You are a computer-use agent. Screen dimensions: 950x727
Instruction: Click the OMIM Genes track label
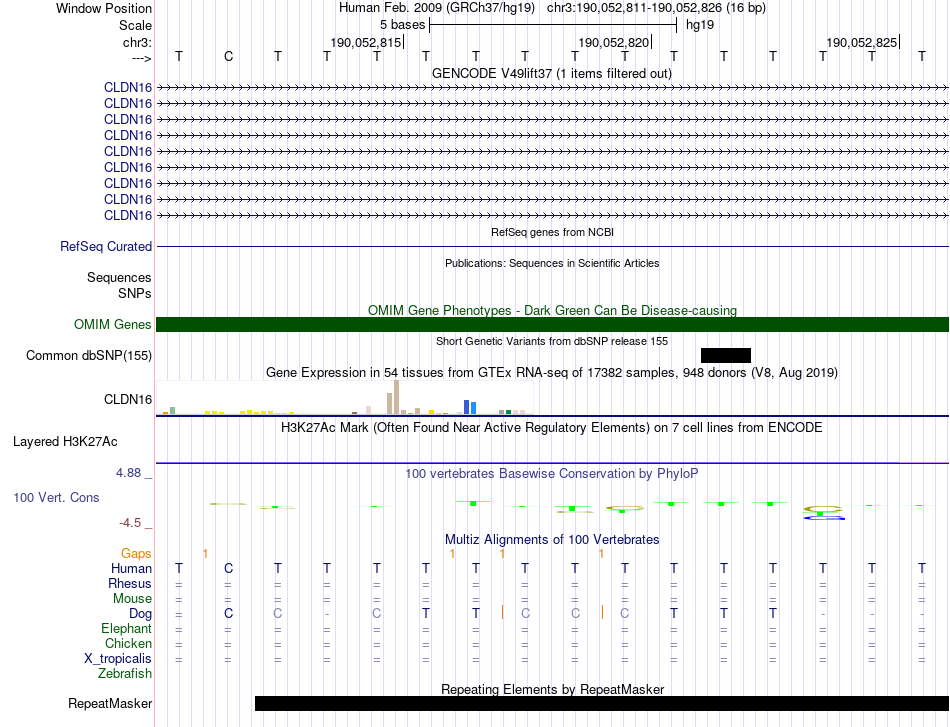click(x=113, y=325)
